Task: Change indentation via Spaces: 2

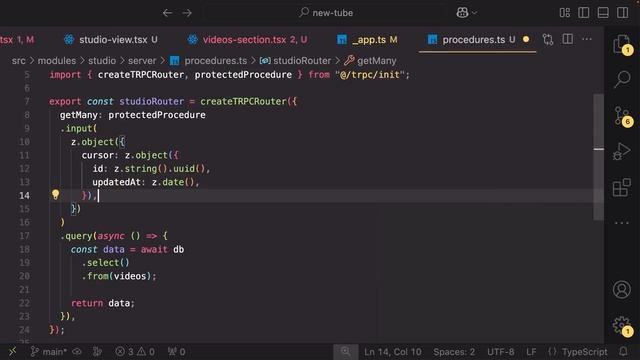Action: (x=454, y=351)
